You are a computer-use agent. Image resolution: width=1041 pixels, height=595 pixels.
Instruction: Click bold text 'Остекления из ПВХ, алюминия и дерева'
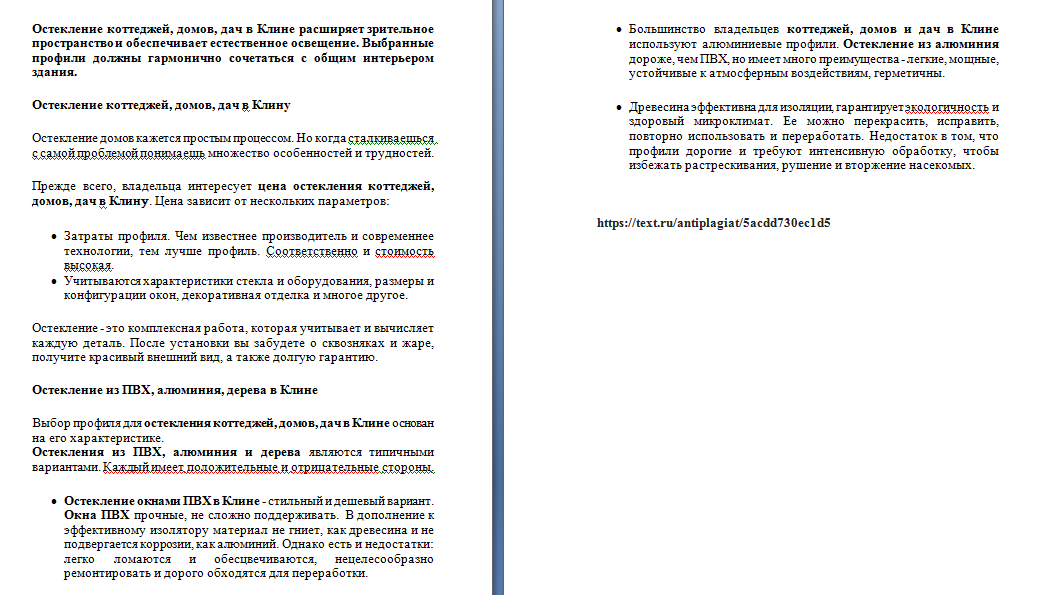[x=166, y=452]
